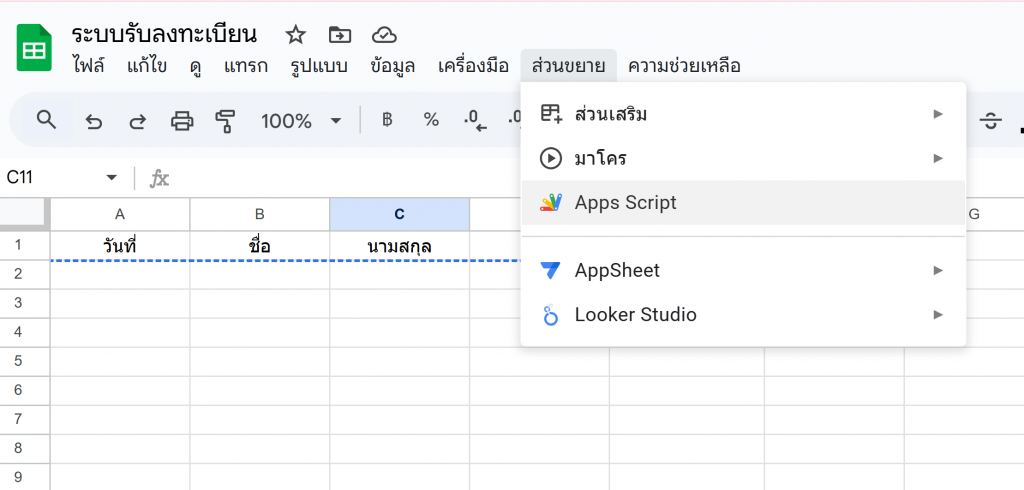Select row 1 header
The width and height of the screenshot is (1024, 490).
25,246
